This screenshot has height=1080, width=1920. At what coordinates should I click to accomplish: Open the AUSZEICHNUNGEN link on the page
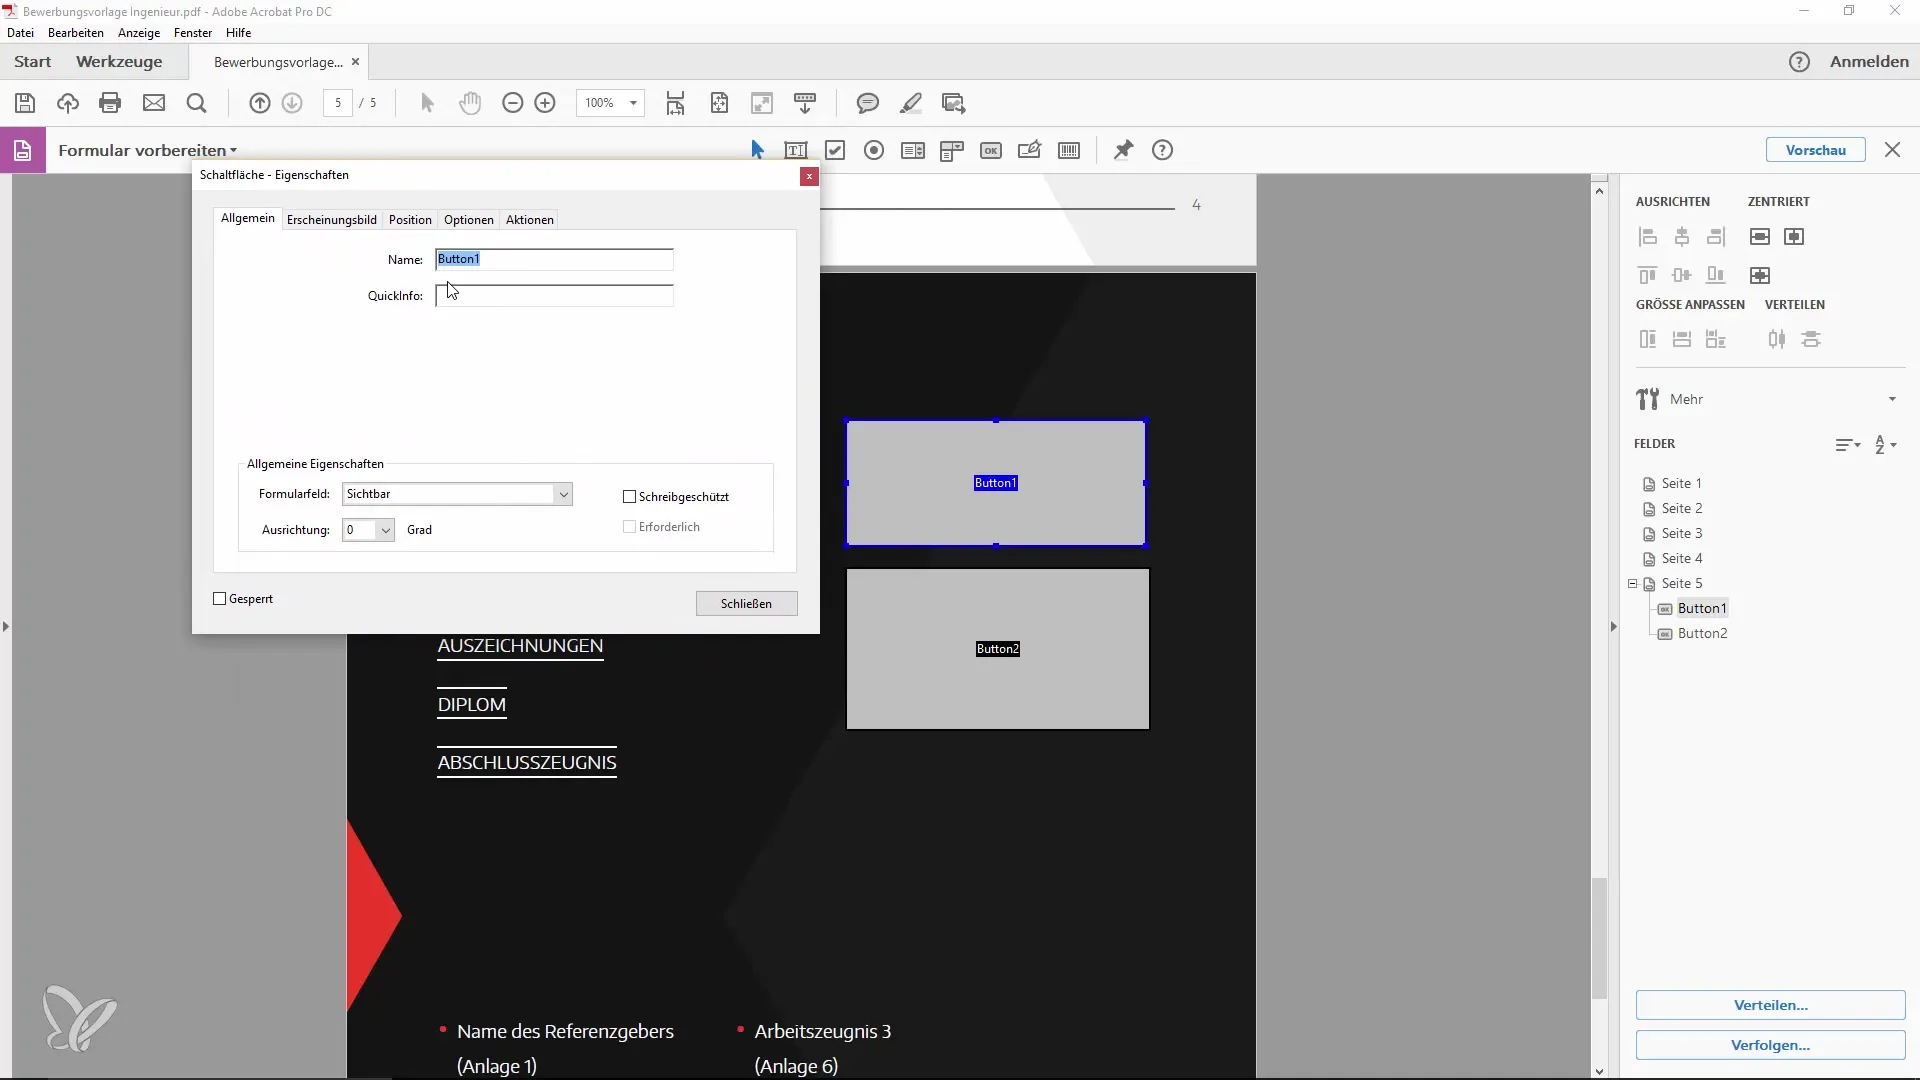coord(520,646)
